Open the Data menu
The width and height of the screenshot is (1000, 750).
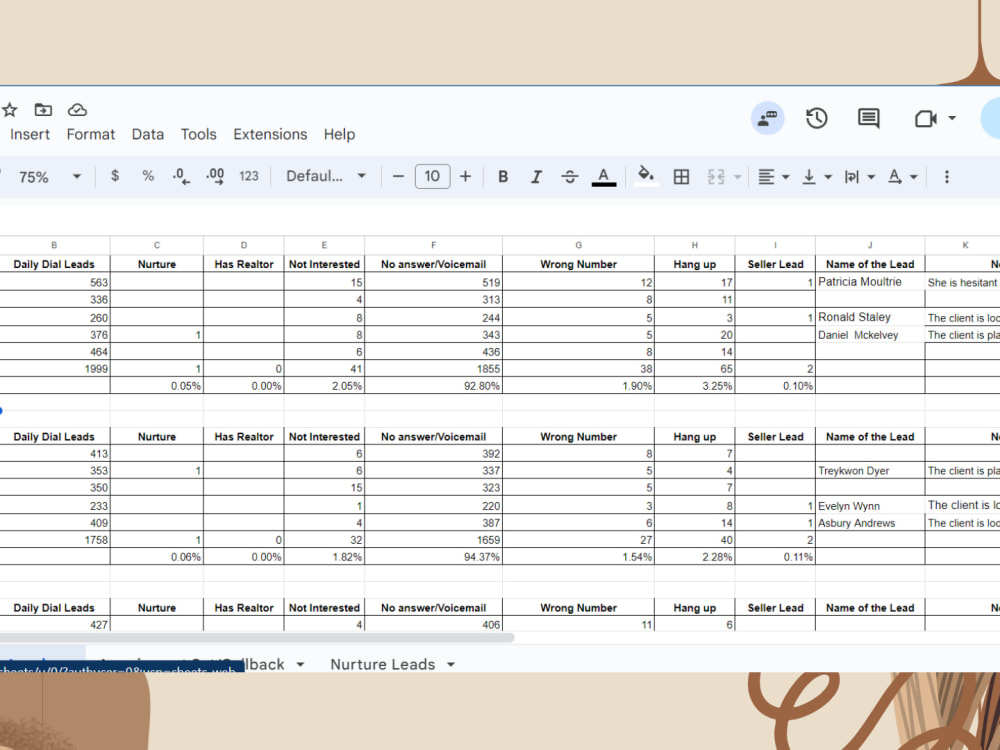click(x=147, y=135)
